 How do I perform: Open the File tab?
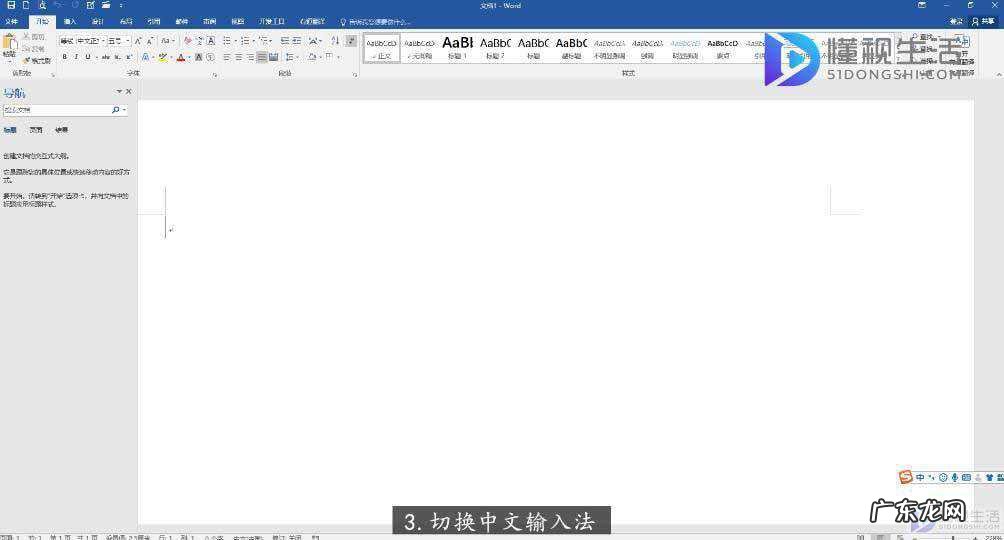click(12, 22)
